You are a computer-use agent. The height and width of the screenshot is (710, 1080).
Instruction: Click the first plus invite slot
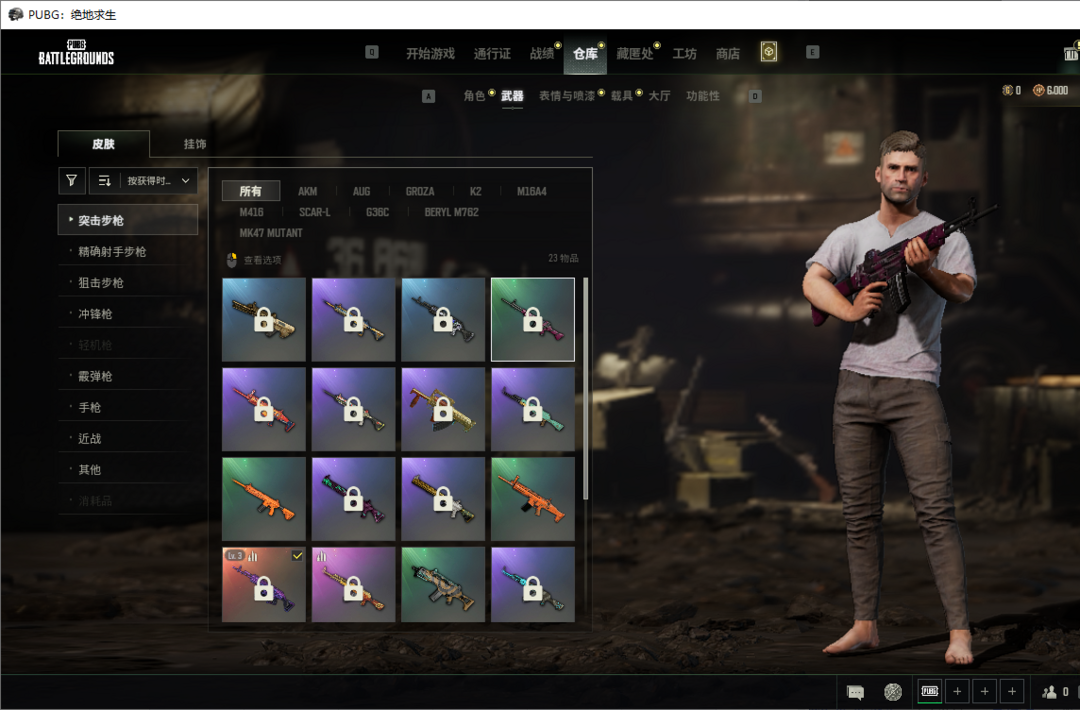tap(957, 691)
